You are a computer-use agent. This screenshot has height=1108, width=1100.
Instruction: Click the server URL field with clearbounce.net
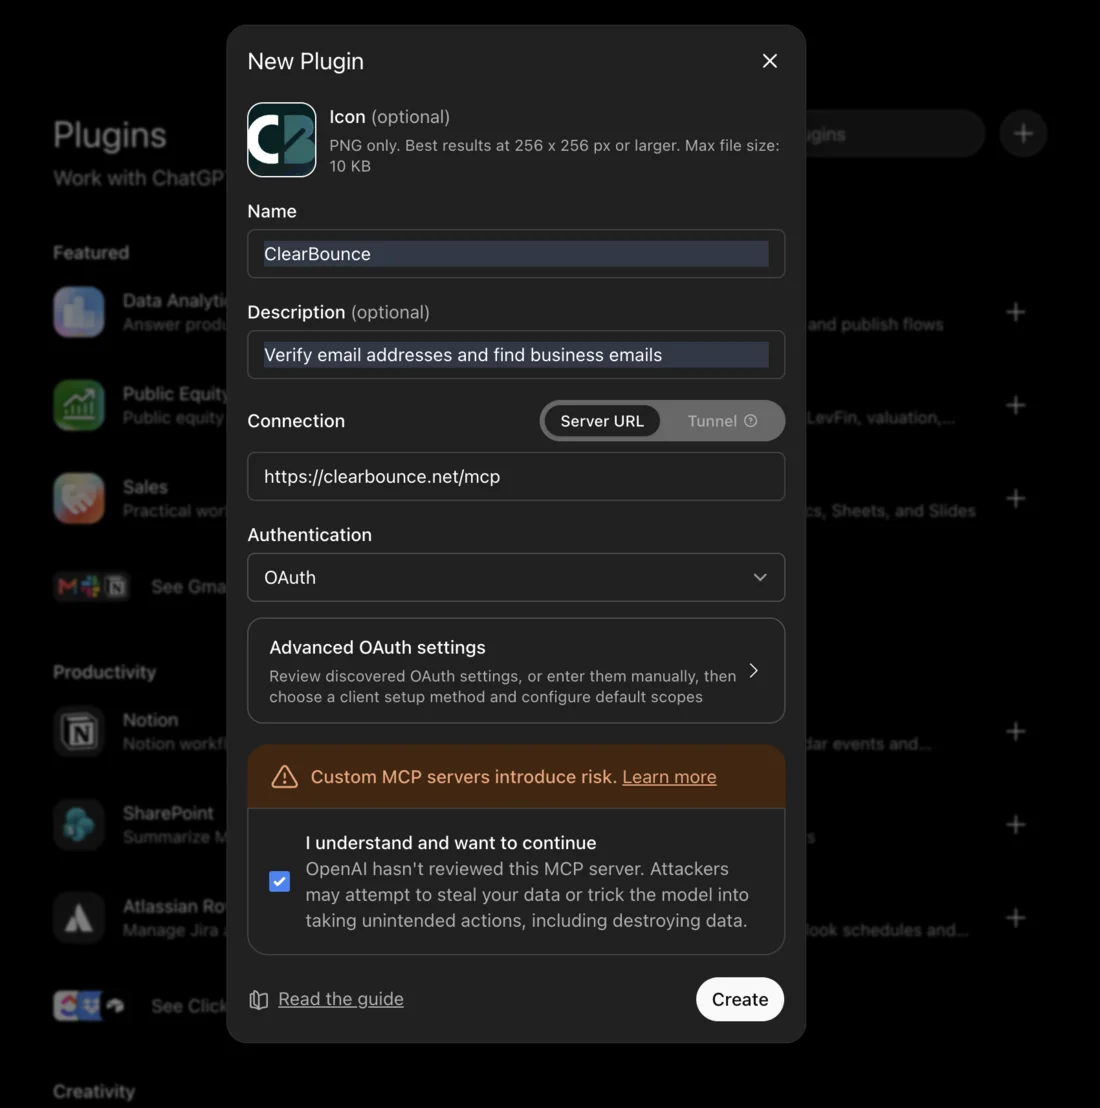click(x=516, y=477)
